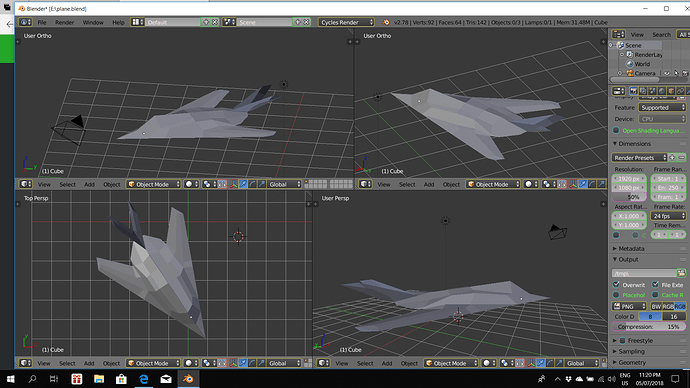Enable the Placeholders checkbox

[616, 295]
